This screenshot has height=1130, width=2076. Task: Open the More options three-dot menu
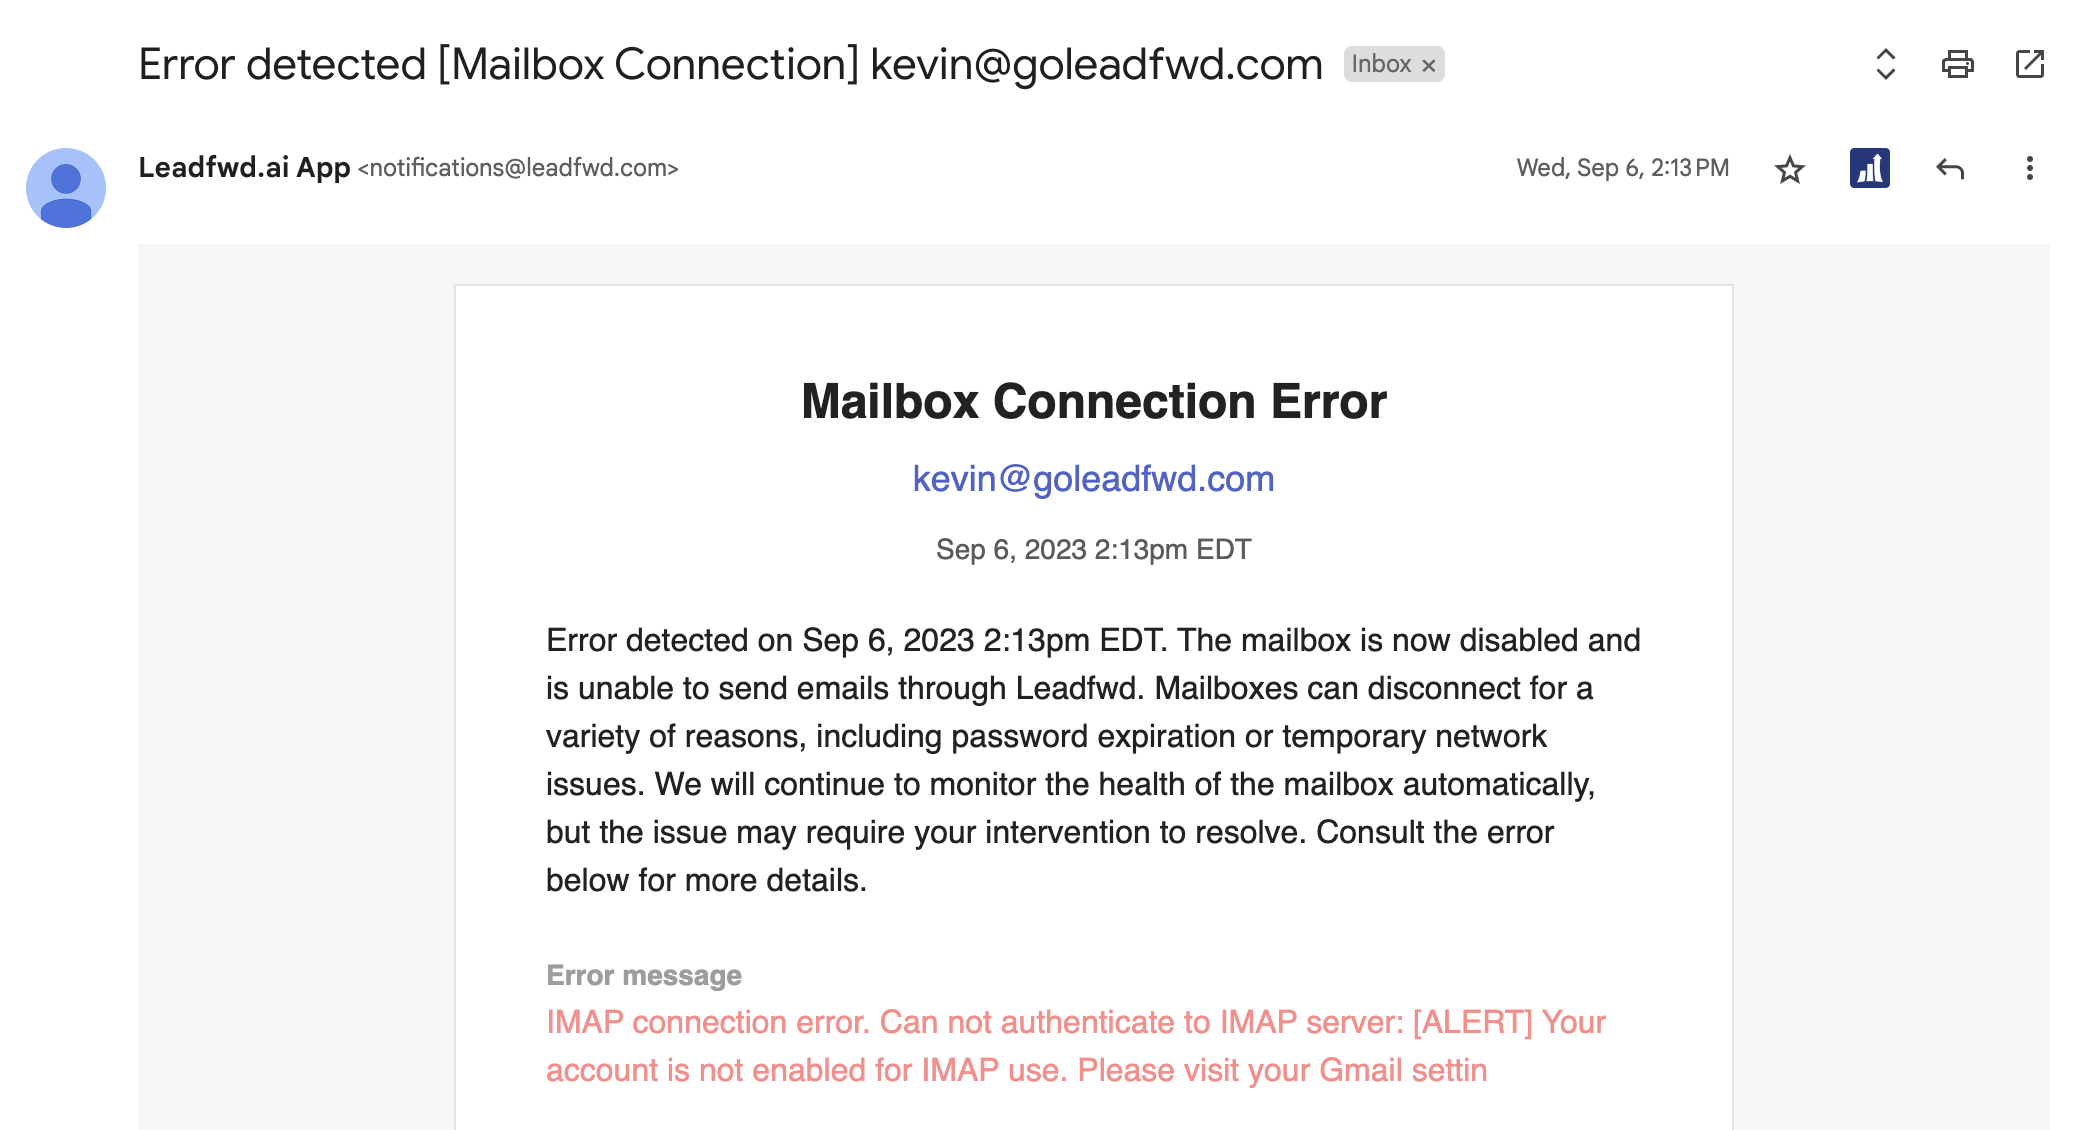2029,169
